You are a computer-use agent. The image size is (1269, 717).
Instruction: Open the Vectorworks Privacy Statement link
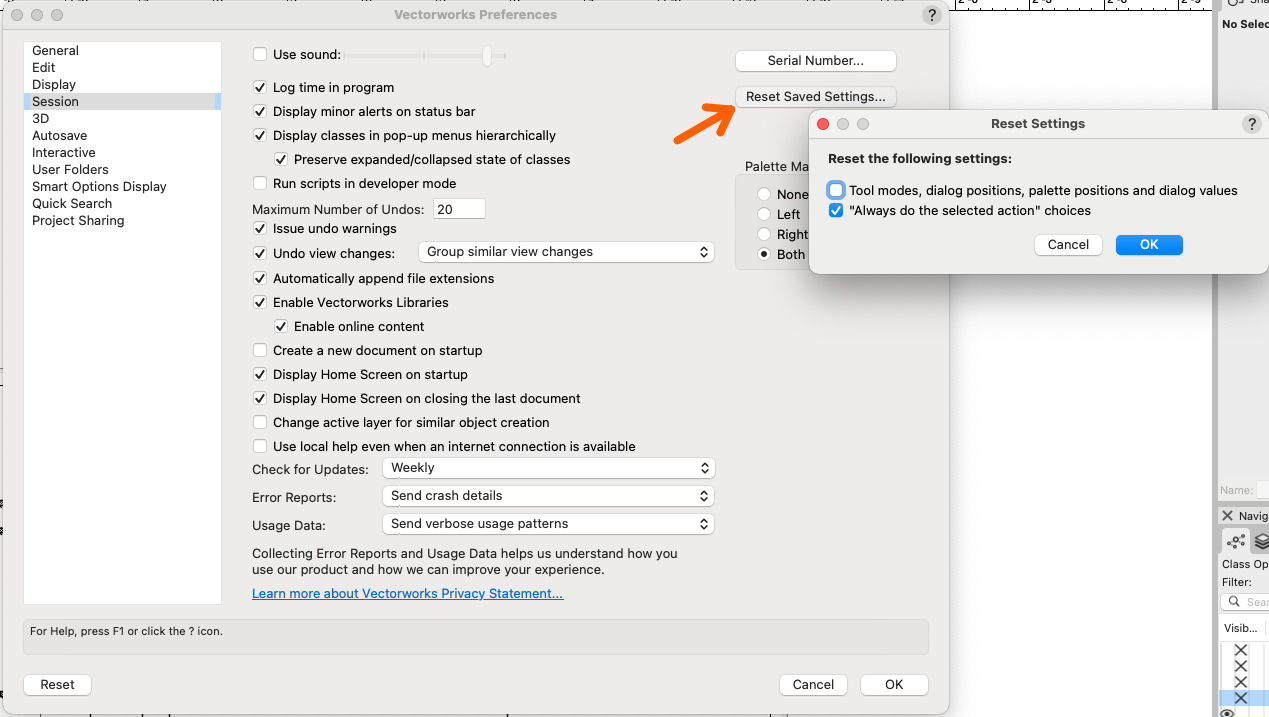(407, 594)
